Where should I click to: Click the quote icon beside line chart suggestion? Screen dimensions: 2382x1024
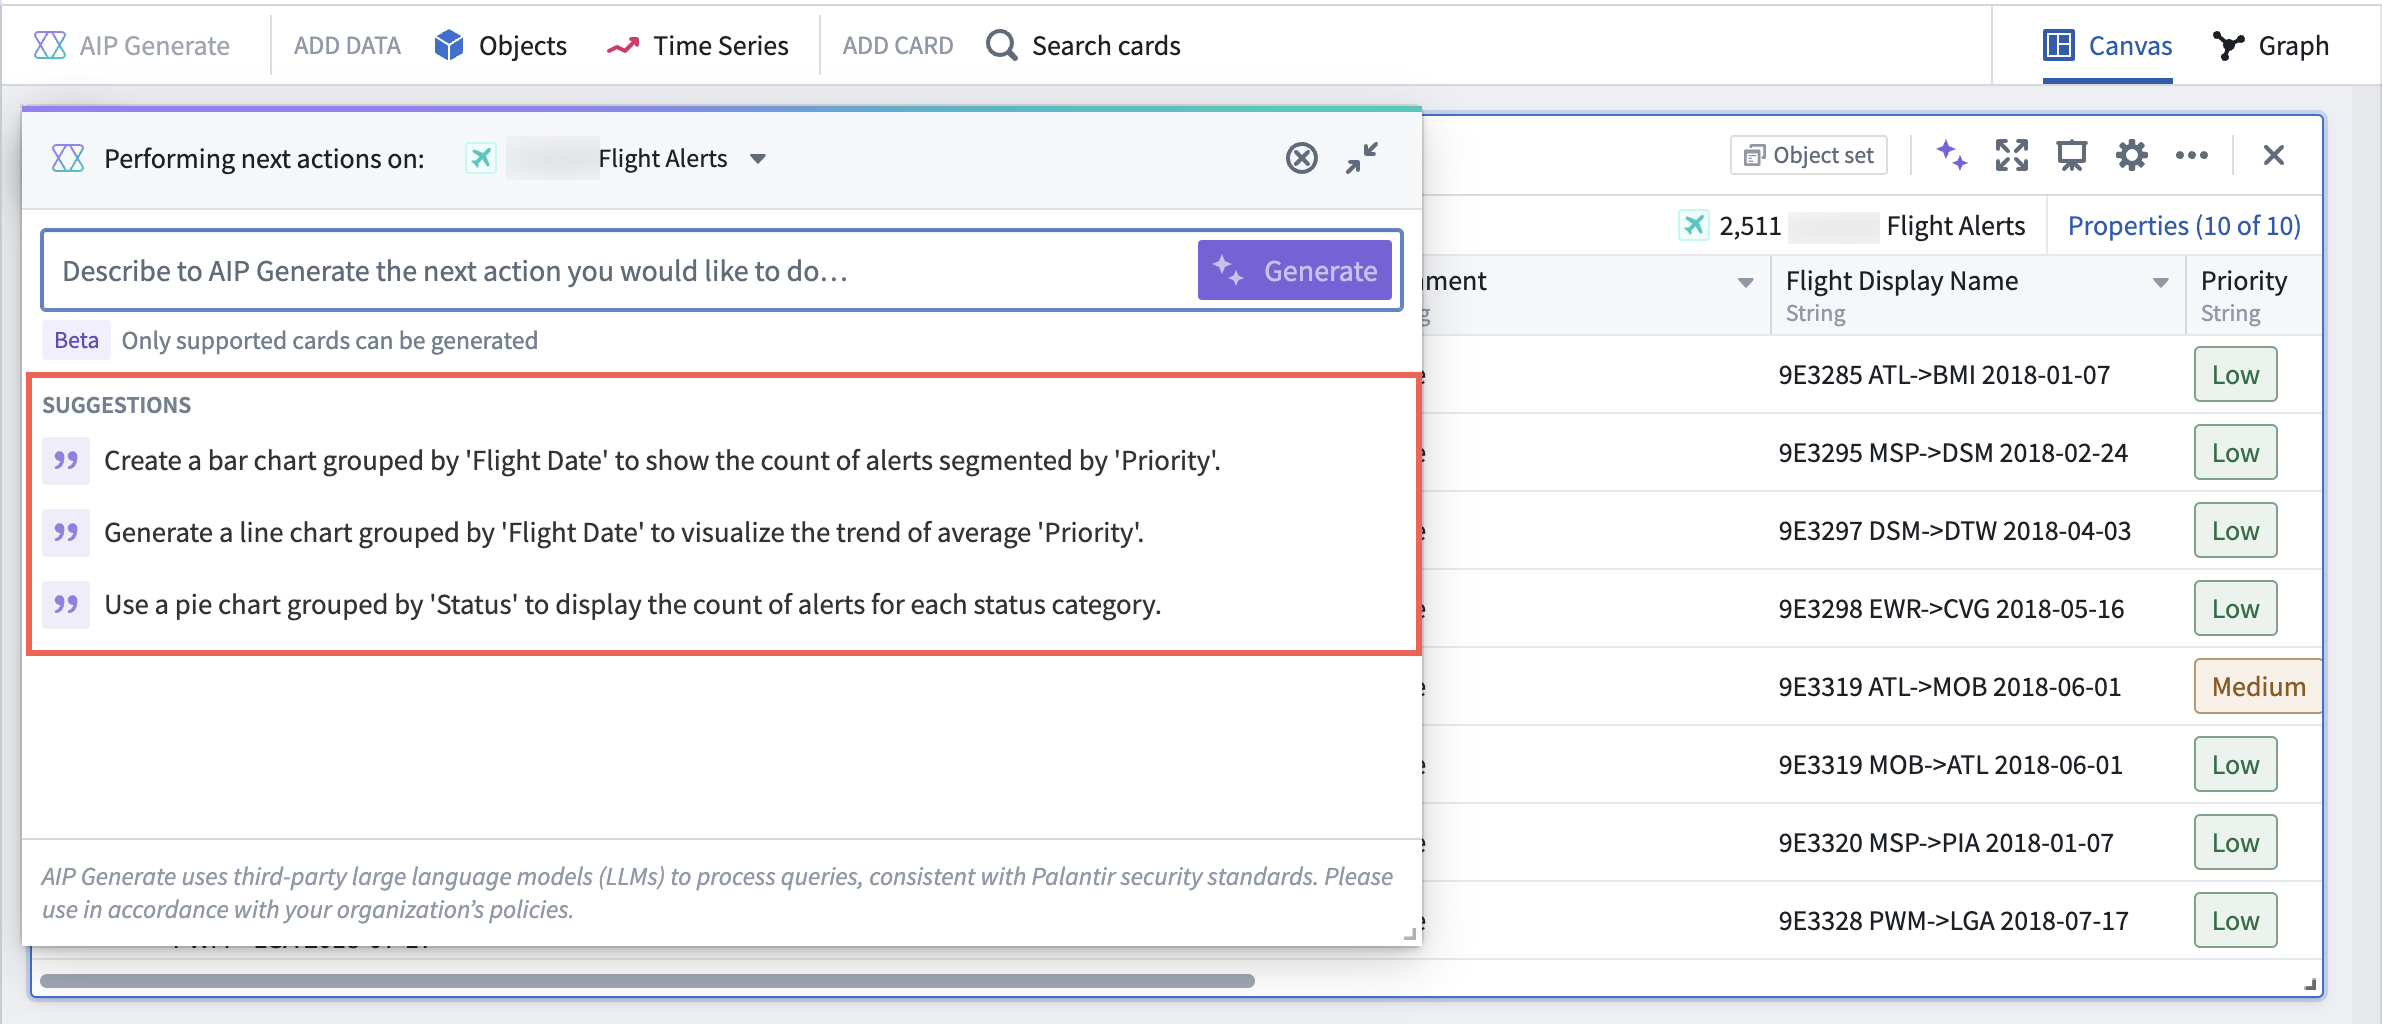coord(66,533)
